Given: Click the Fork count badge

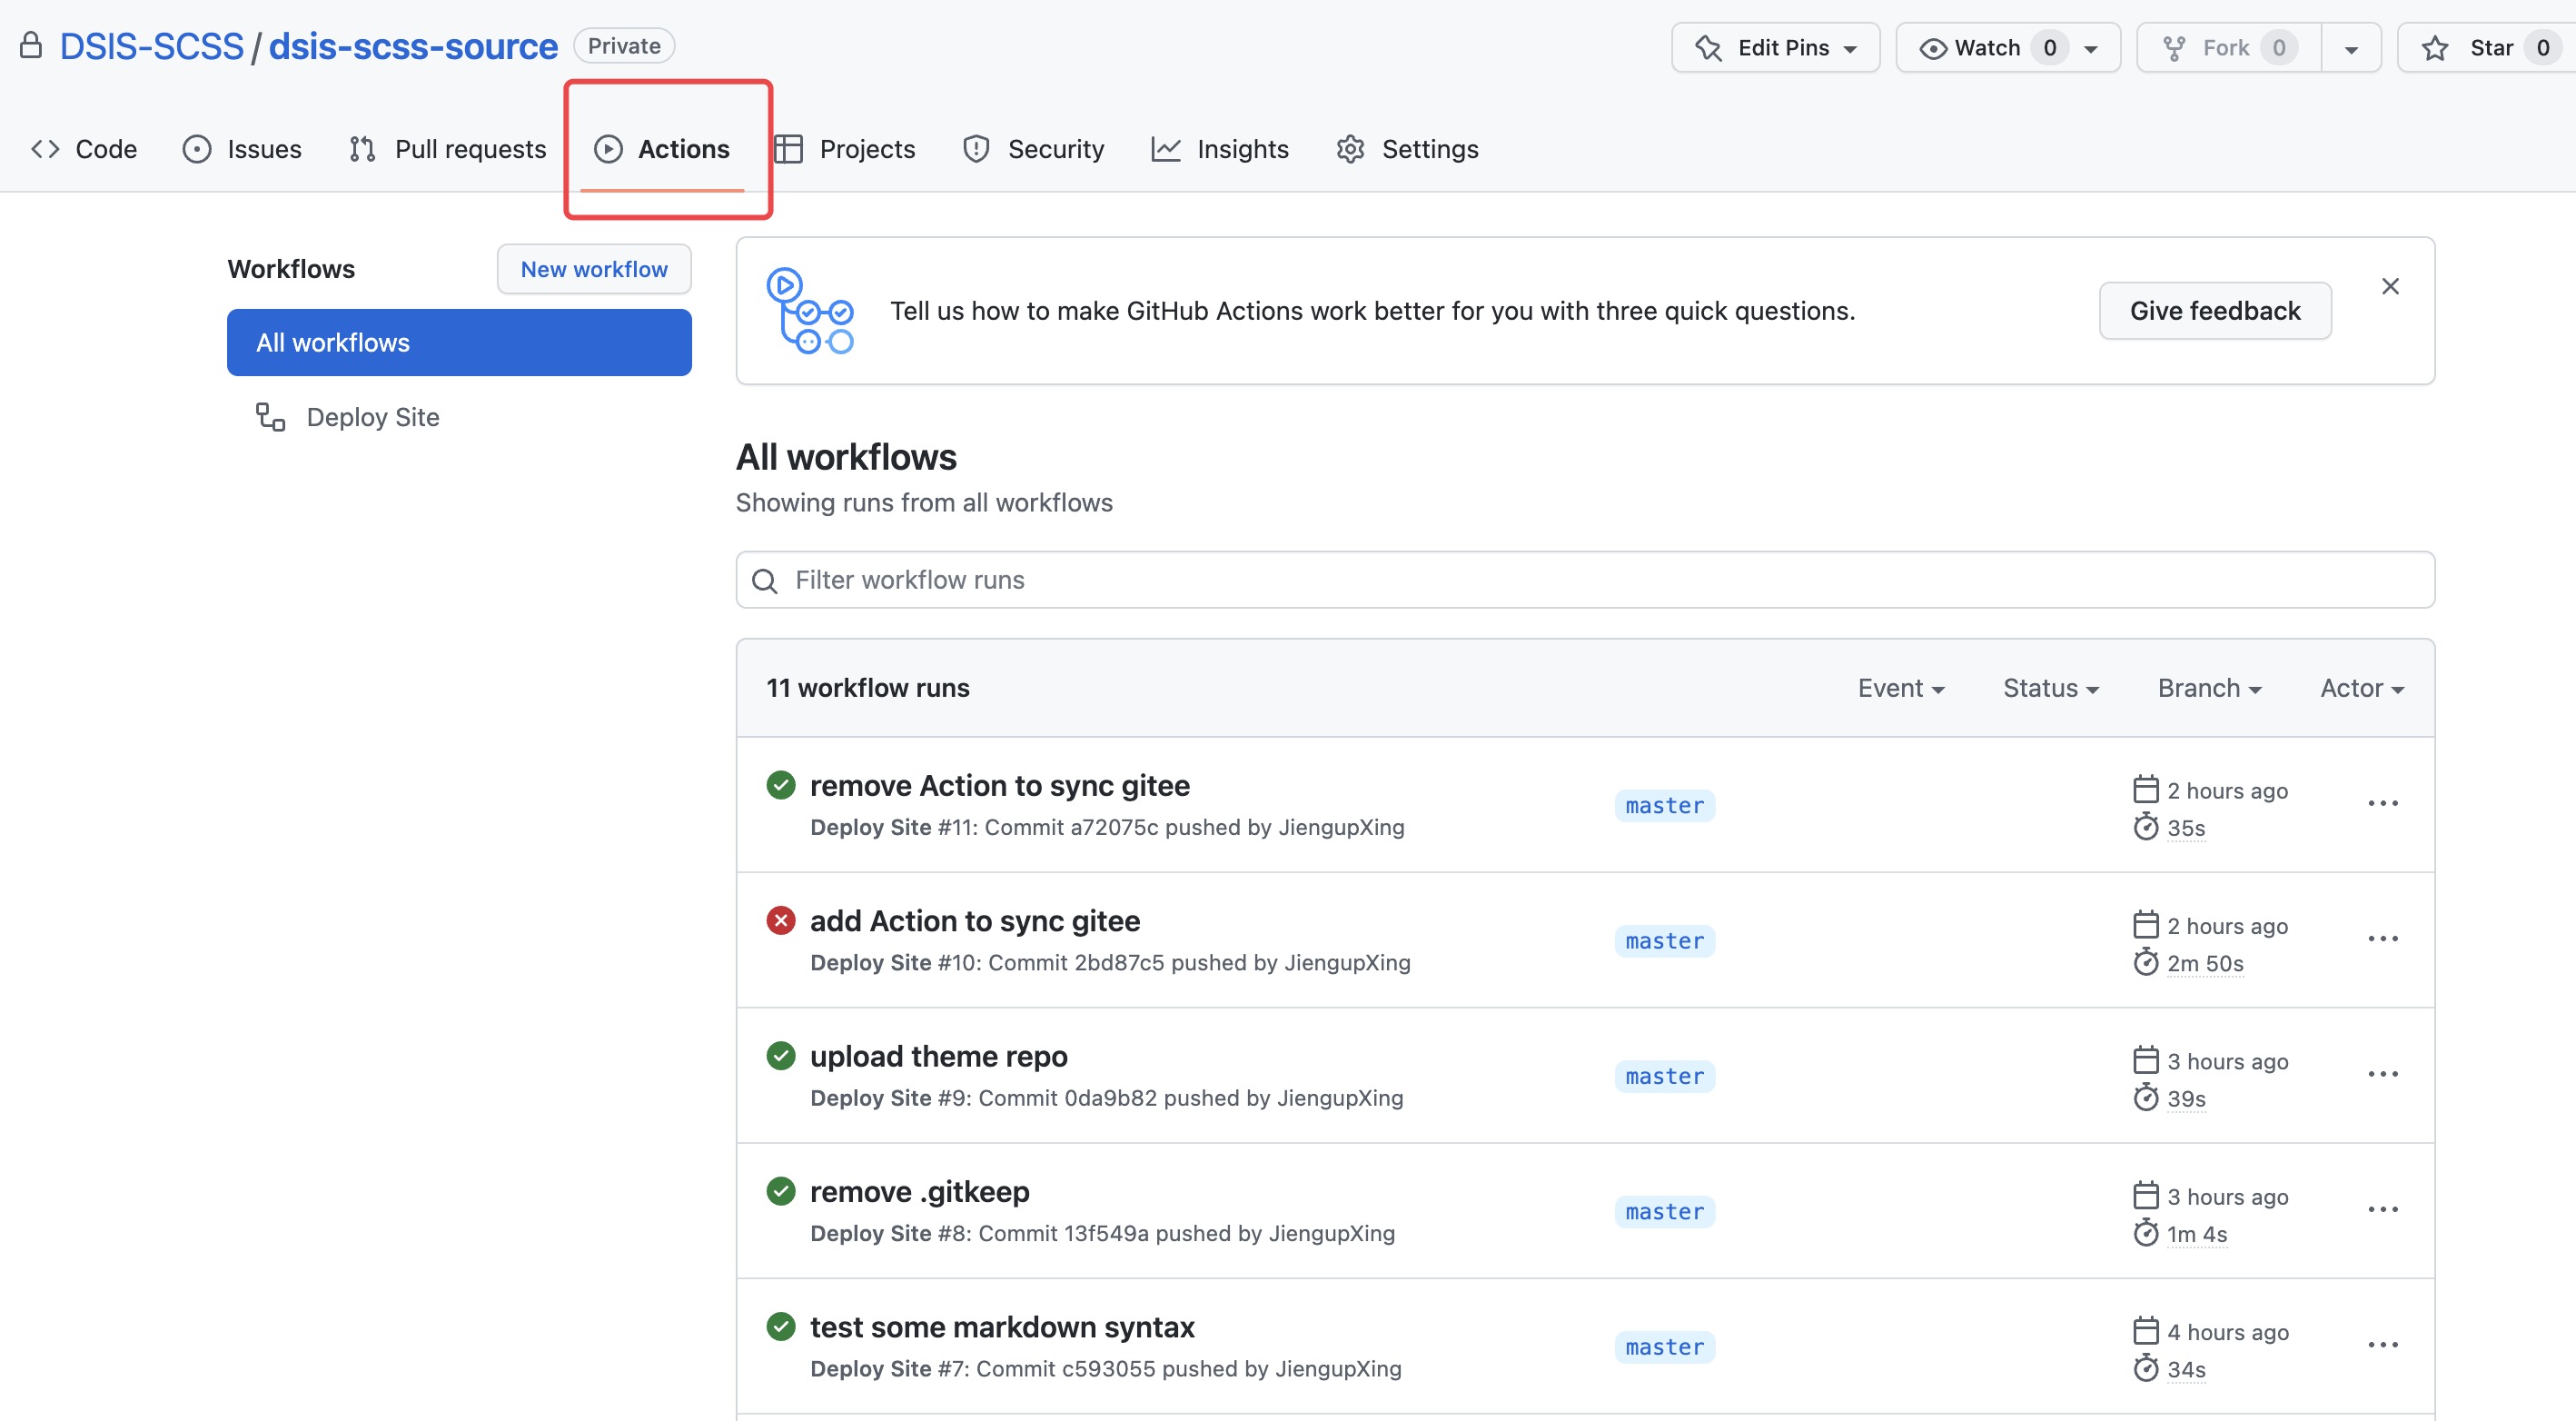Looking at the screenshot, I should [x=2278, y=48].
